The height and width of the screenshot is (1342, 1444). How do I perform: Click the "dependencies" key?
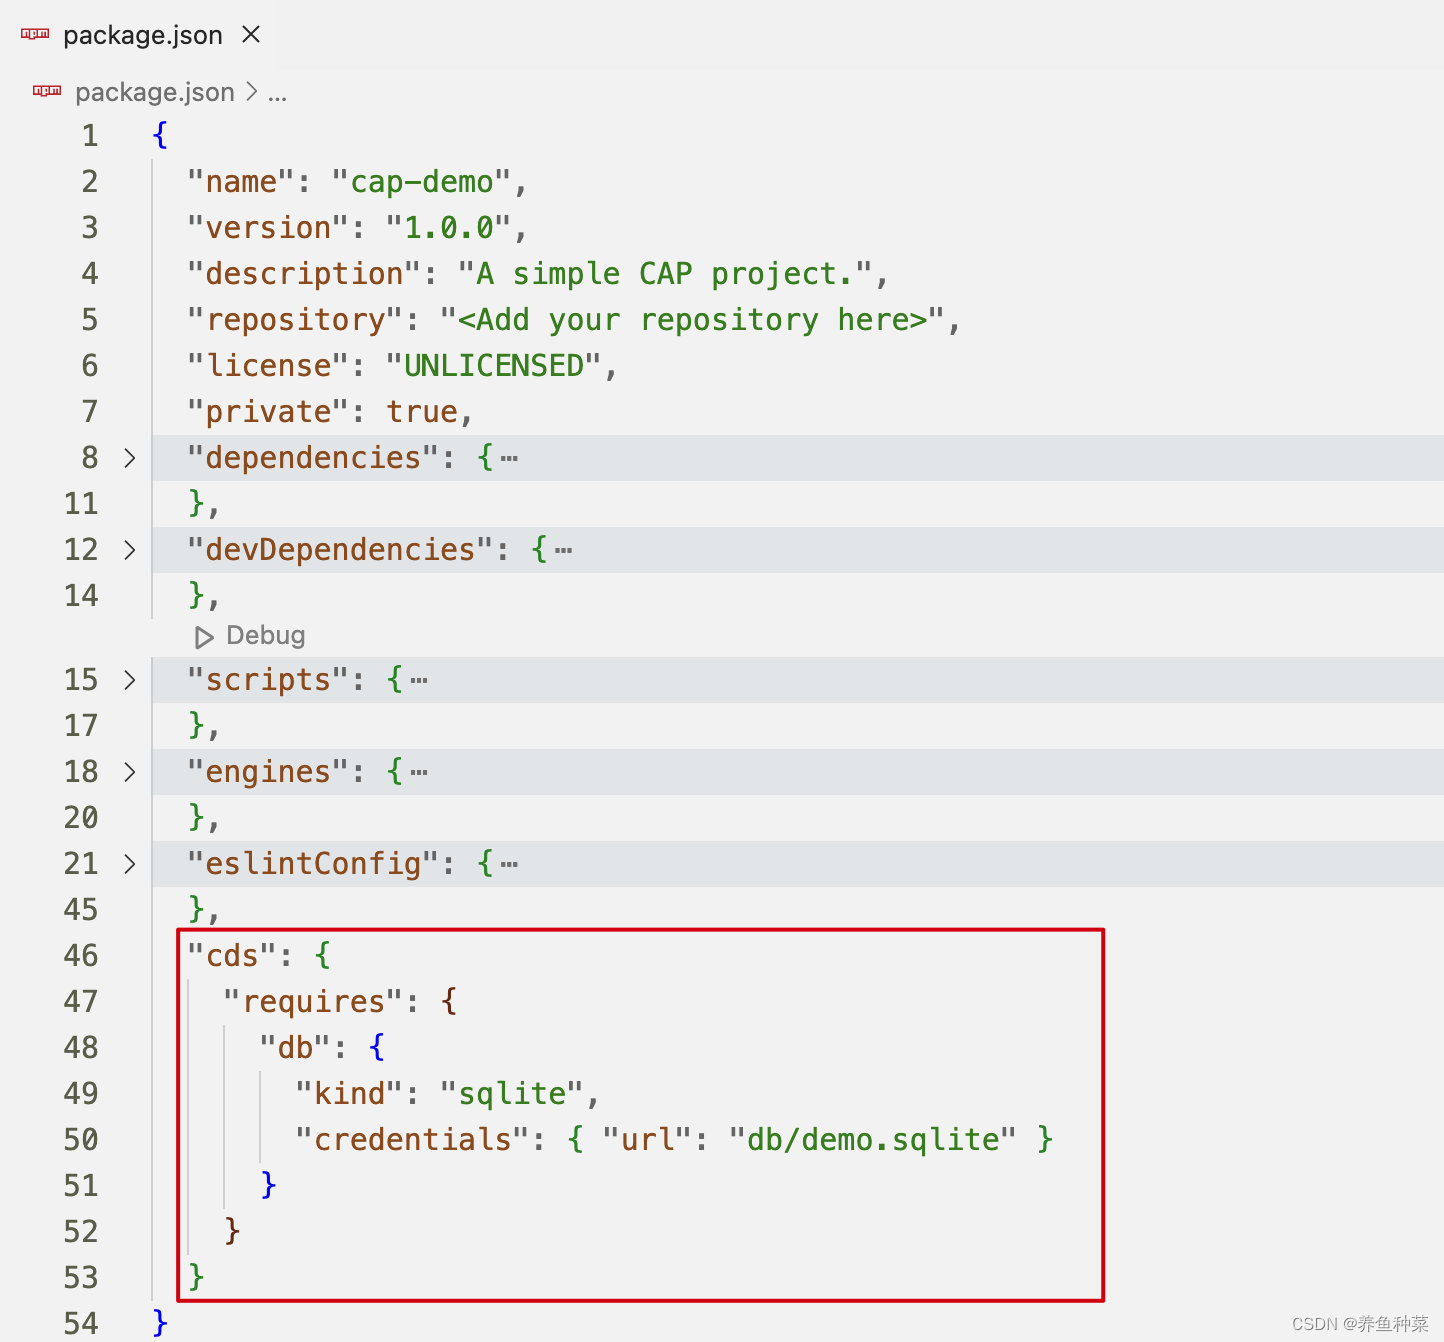pos(313,458)
